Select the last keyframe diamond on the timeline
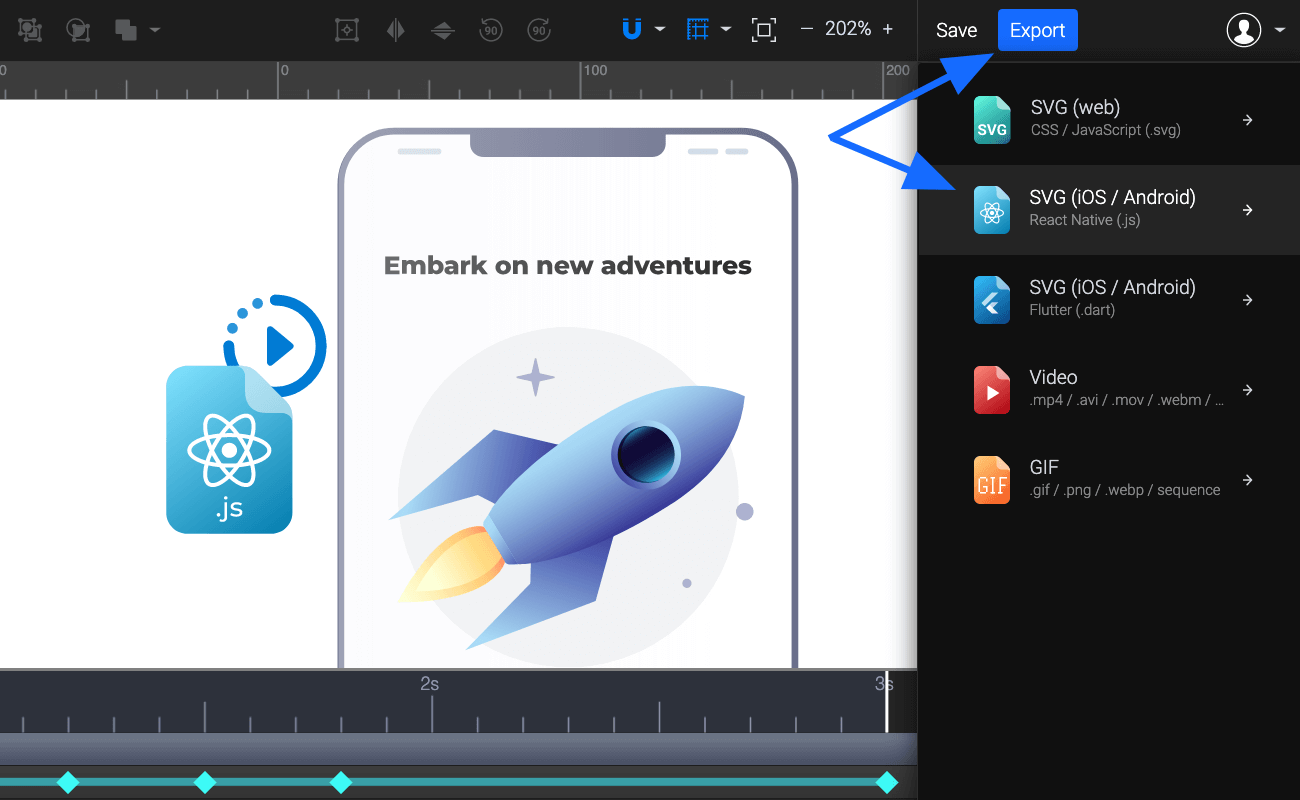The height and width of the screenshot is (800, 1300). pyautogui.click(x=888, y=783)
